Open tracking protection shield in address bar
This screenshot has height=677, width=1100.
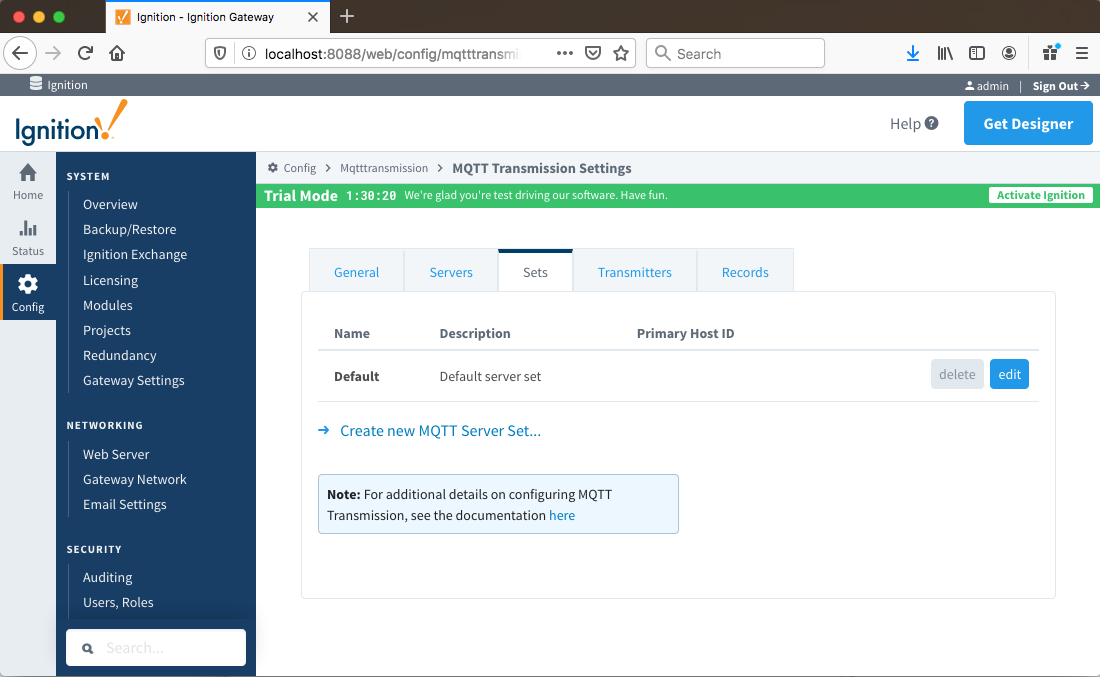[x=220, y=53]
